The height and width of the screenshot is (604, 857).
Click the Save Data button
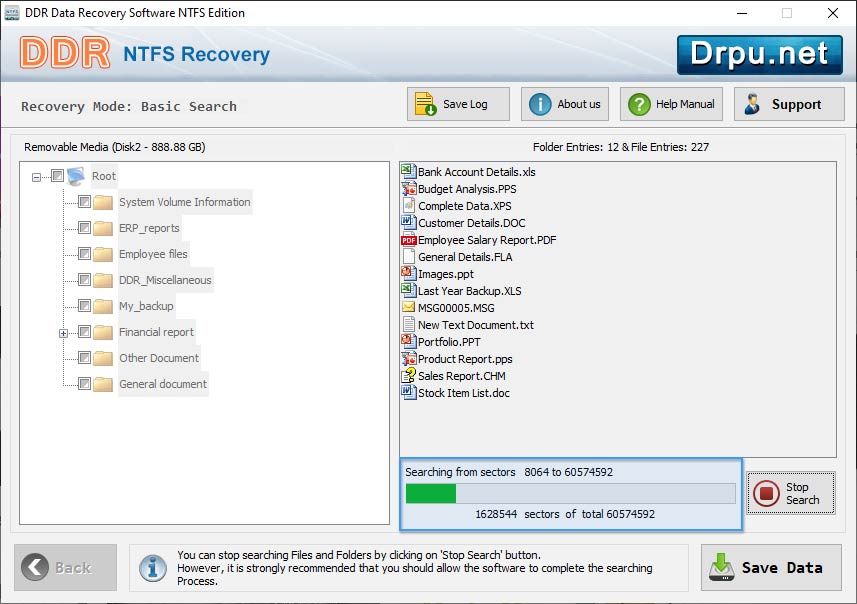[771, 567]
